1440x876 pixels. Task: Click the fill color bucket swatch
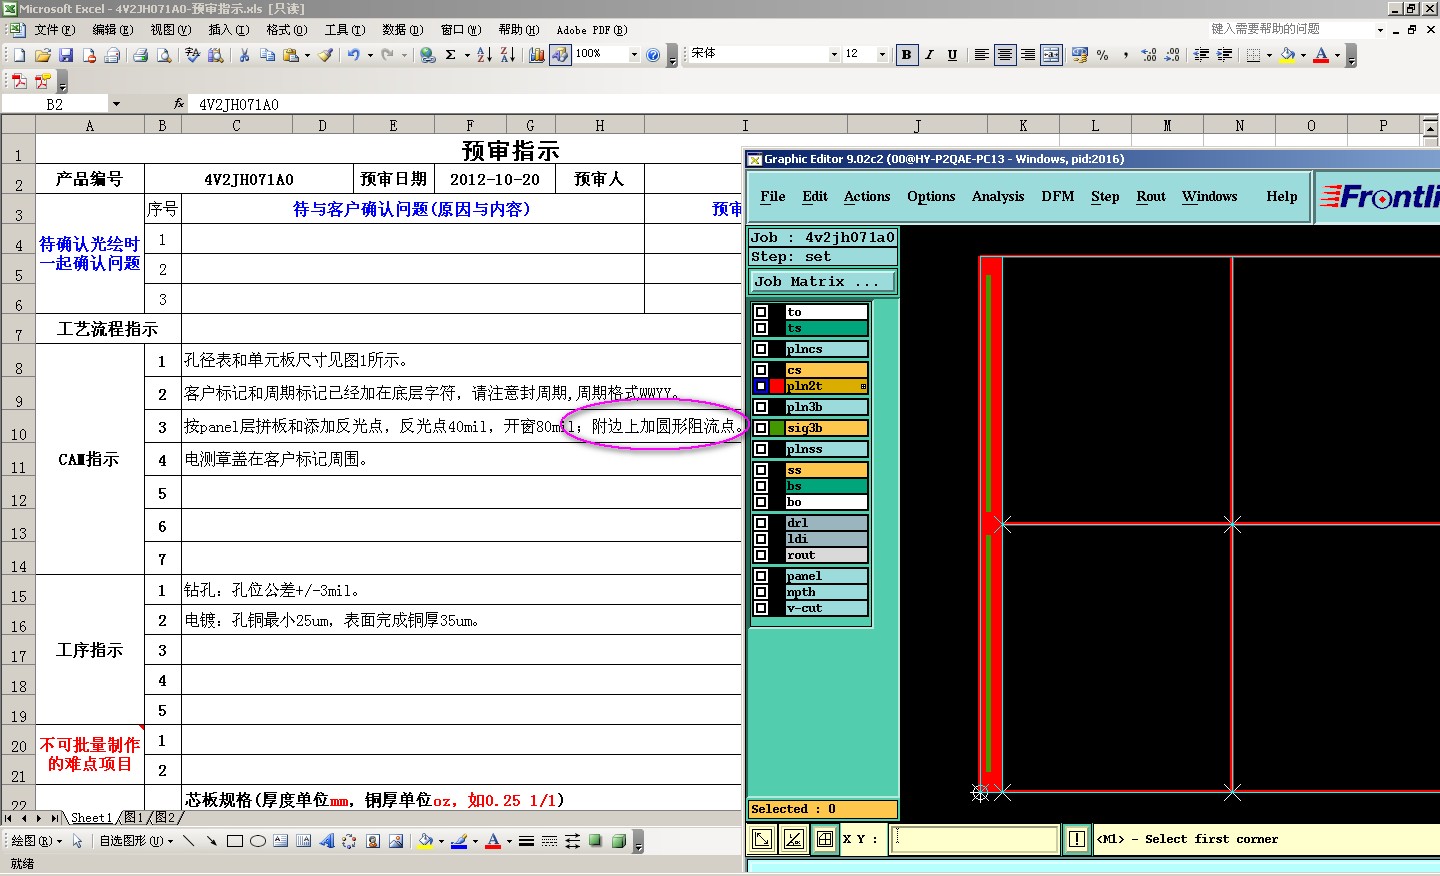1287,55
